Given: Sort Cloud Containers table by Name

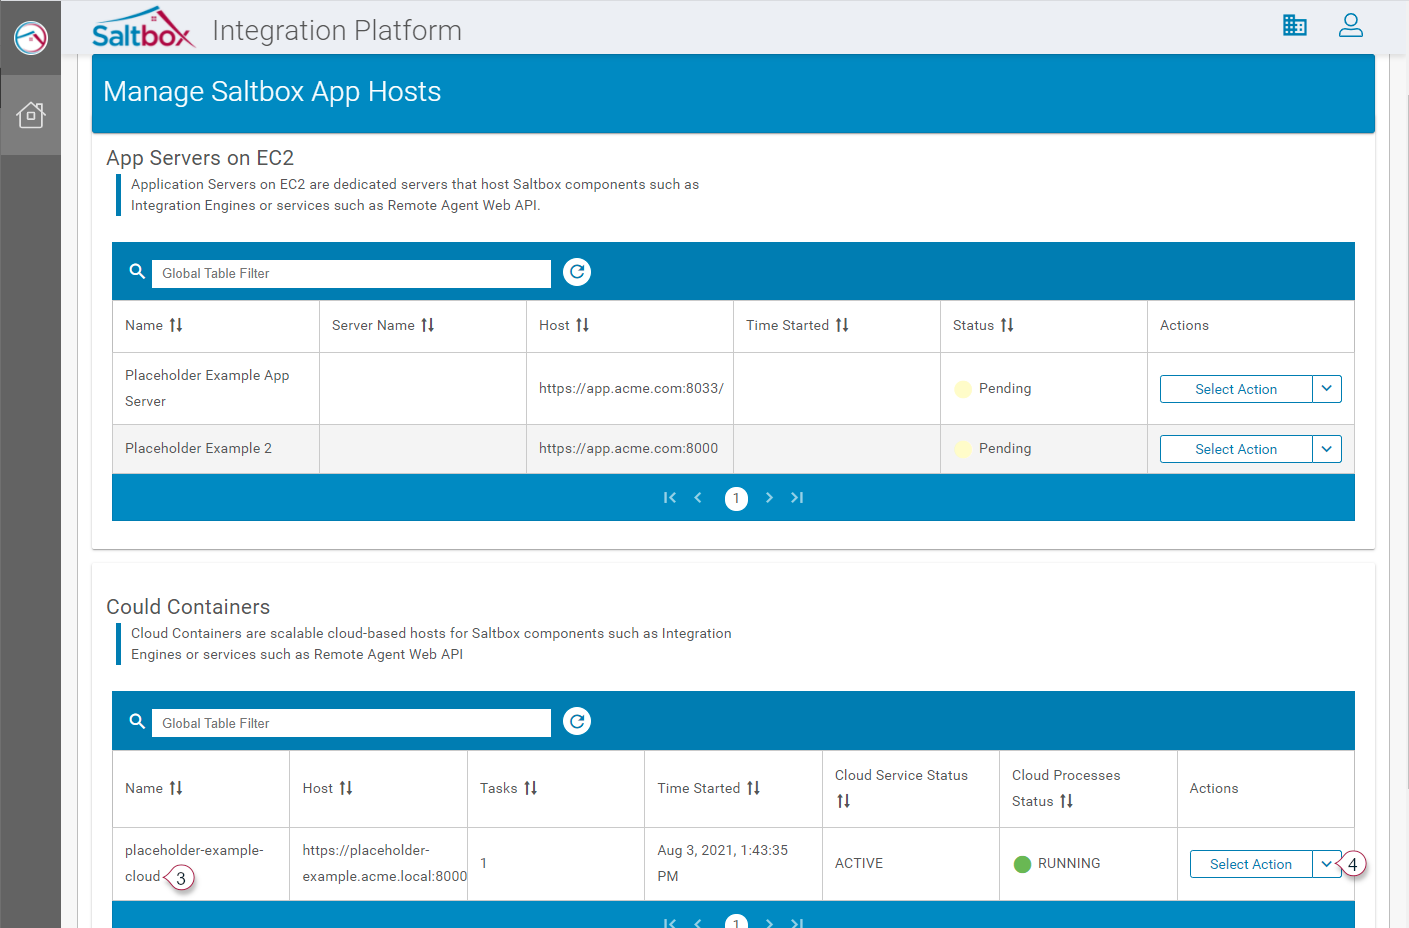Looking at the screenshot, I should point(176,788).
